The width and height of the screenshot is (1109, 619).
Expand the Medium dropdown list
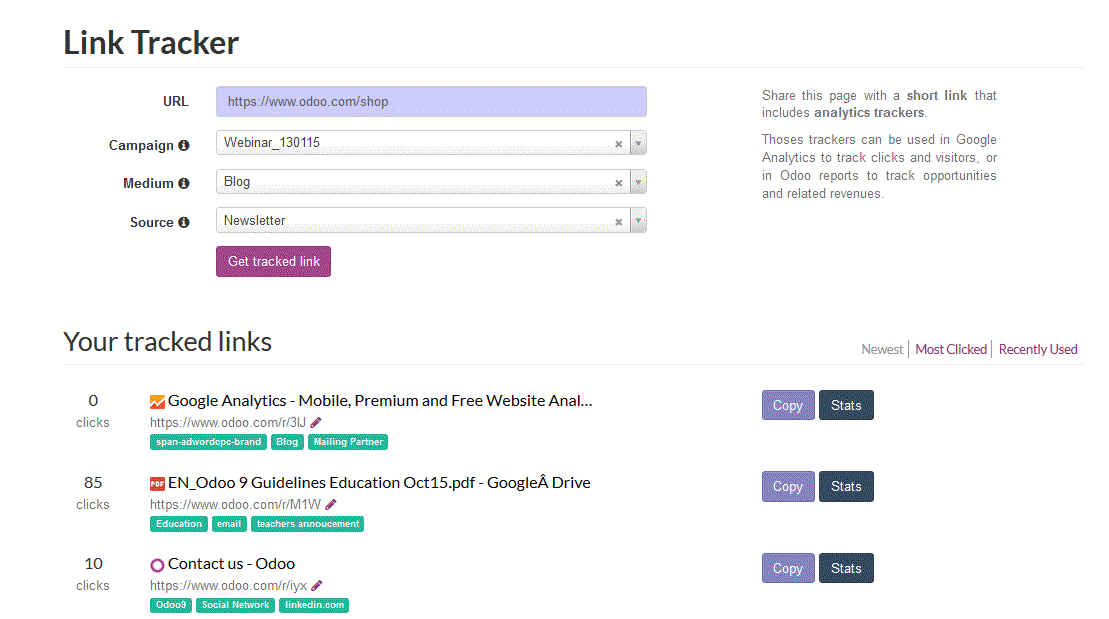click(x=638, y=181)
